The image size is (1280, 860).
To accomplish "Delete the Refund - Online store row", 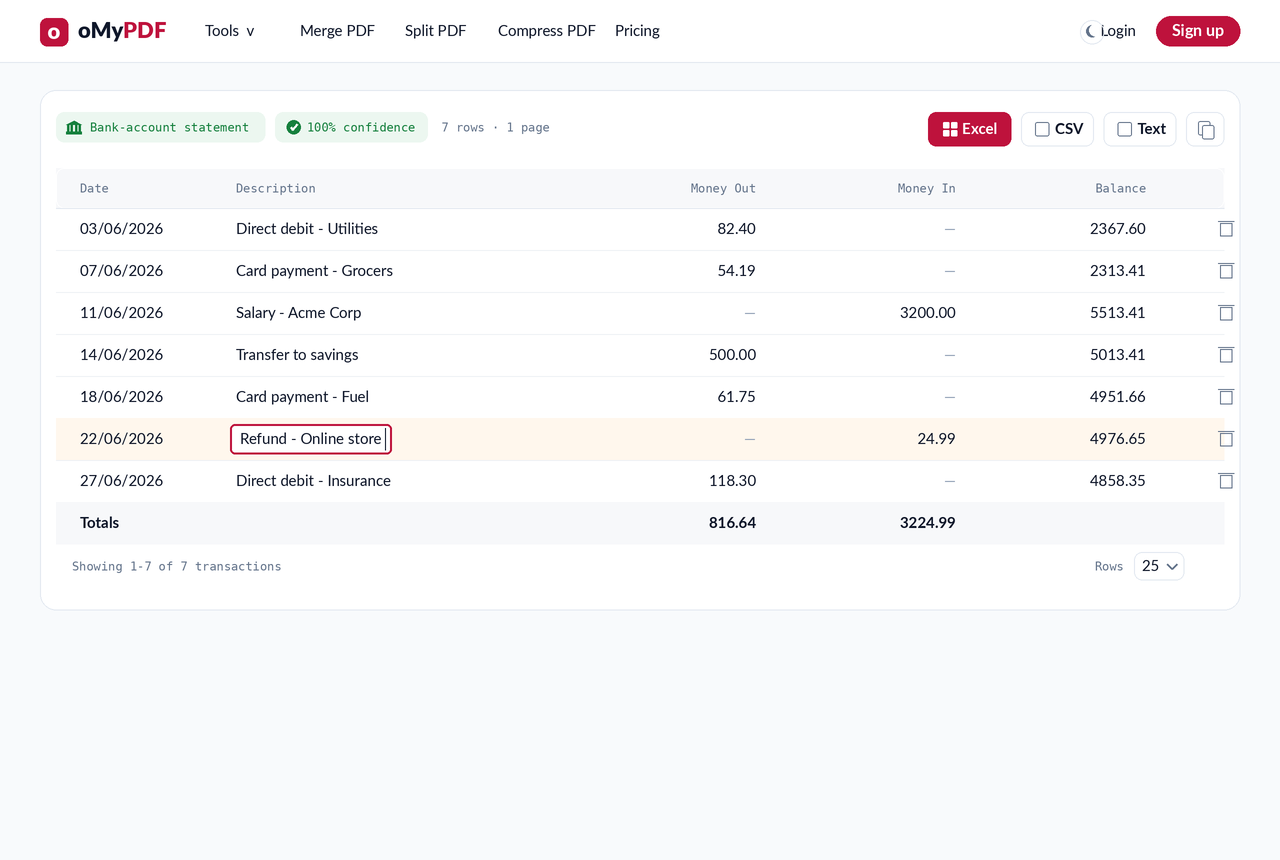I will pos(1226,439).
